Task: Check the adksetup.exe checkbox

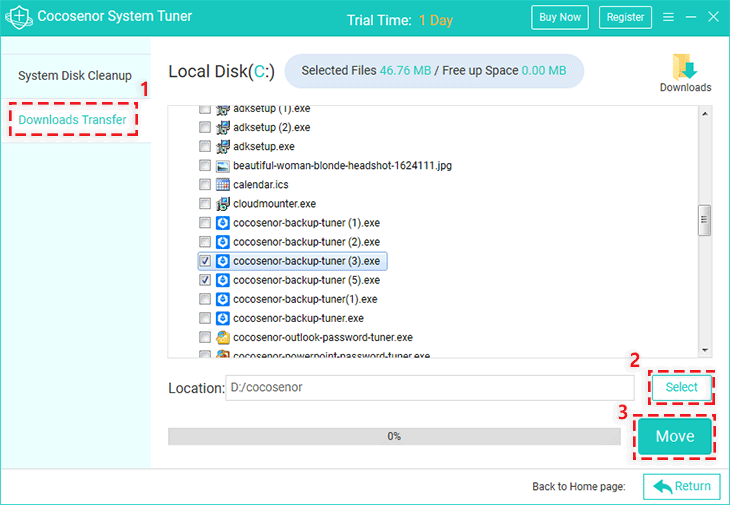Action: point(204,146)
